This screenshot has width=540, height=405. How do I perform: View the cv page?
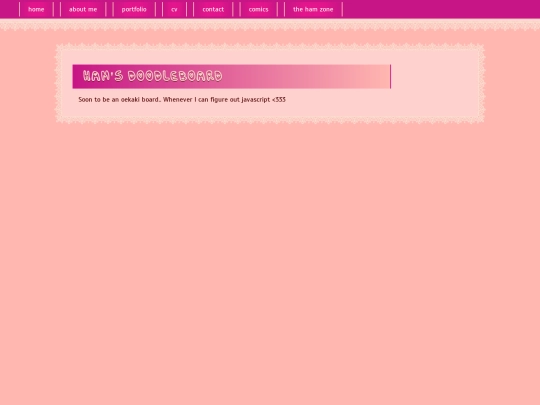tap(174, 9)
